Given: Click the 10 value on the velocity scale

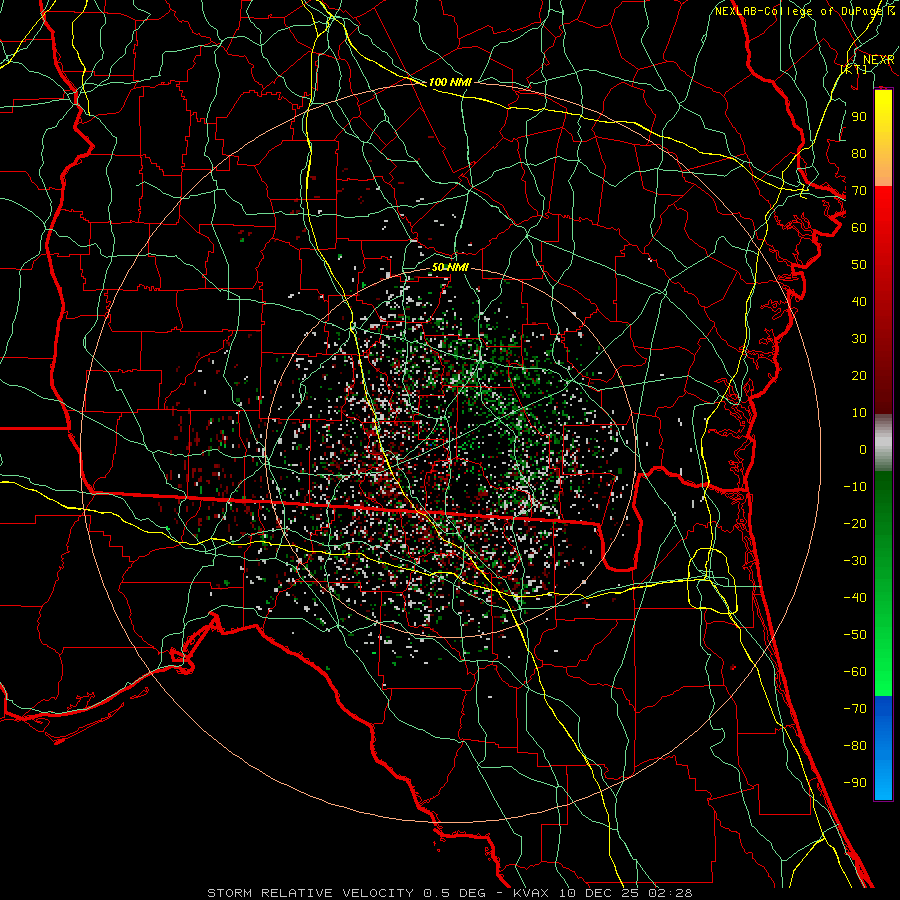Looking at the screenshot, I should pyautogui.click(x=859, y=413).
